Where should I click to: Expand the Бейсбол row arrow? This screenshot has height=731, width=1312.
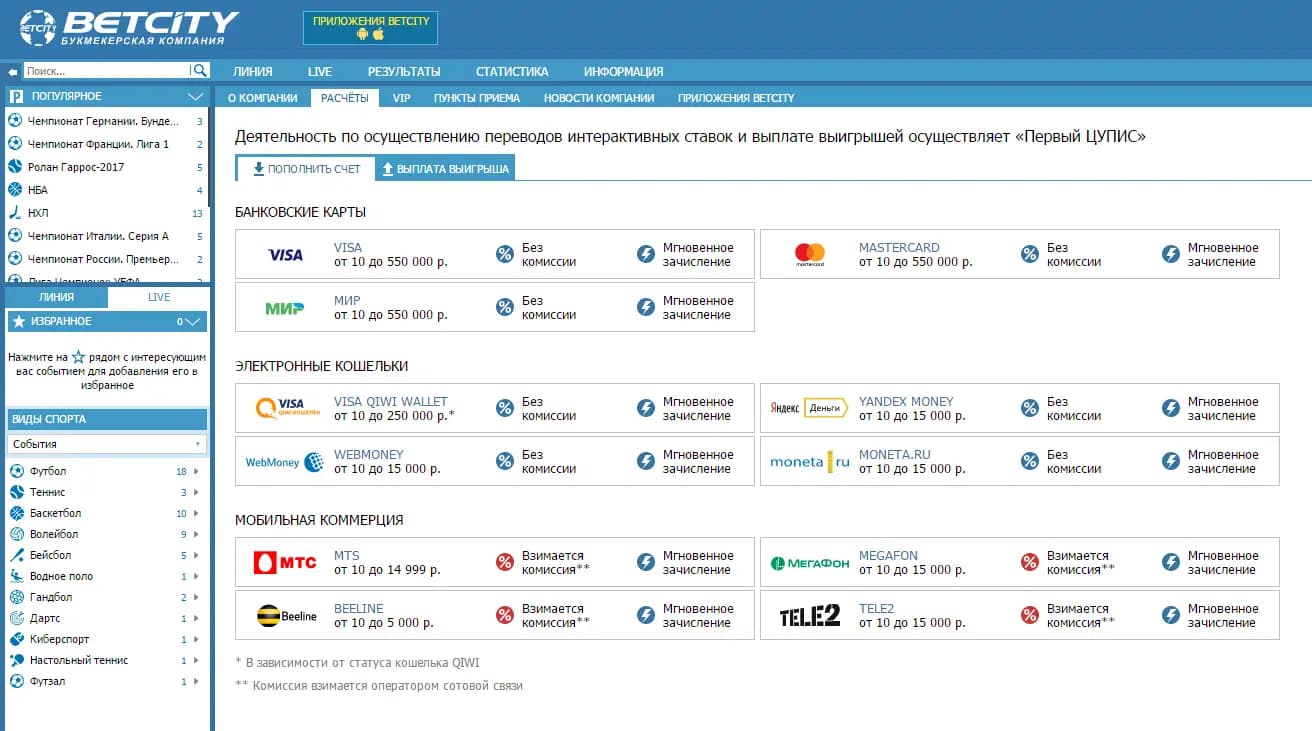click(x=196, y=555)
